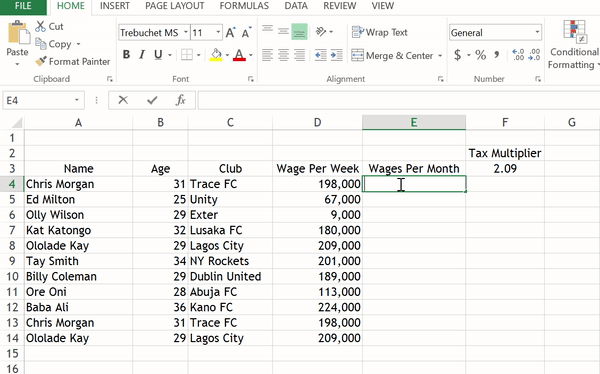This screenshot has height=374, width=600.
Task: Select row 4 header
Action: (x=12, y=184)
